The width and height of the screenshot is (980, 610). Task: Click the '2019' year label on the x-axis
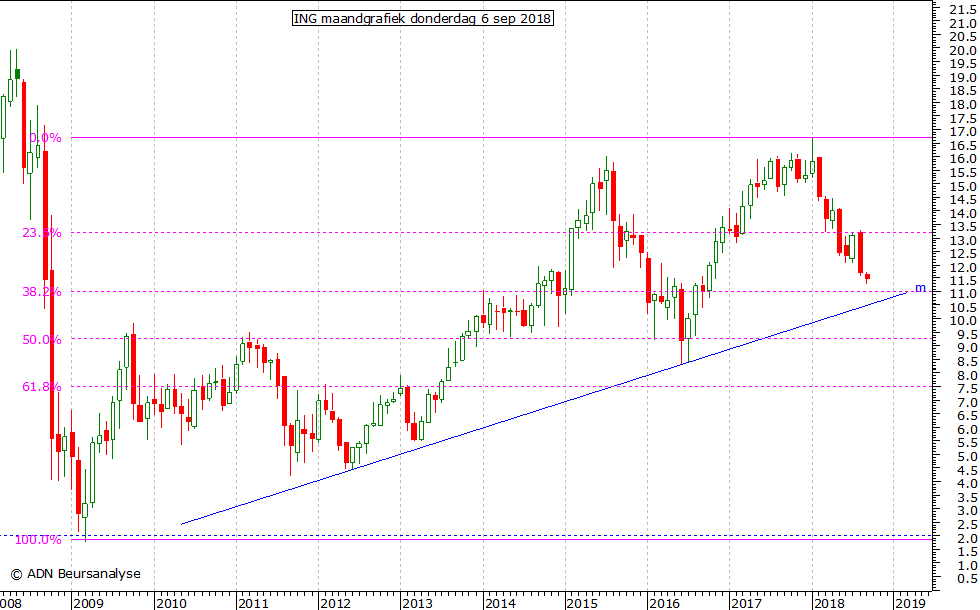[x=911, y=603]
